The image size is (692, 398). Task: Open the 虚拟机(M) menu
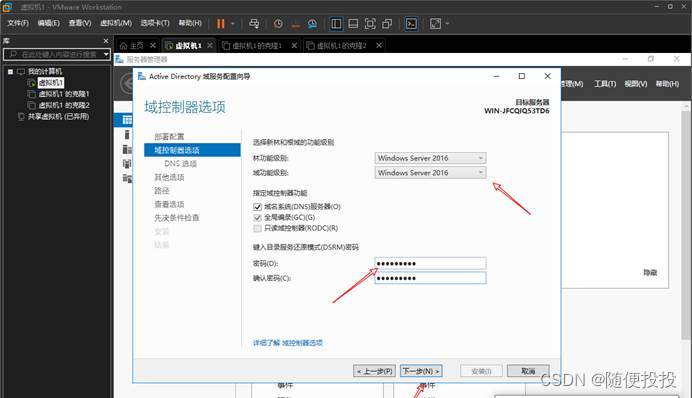coord(116,23)
